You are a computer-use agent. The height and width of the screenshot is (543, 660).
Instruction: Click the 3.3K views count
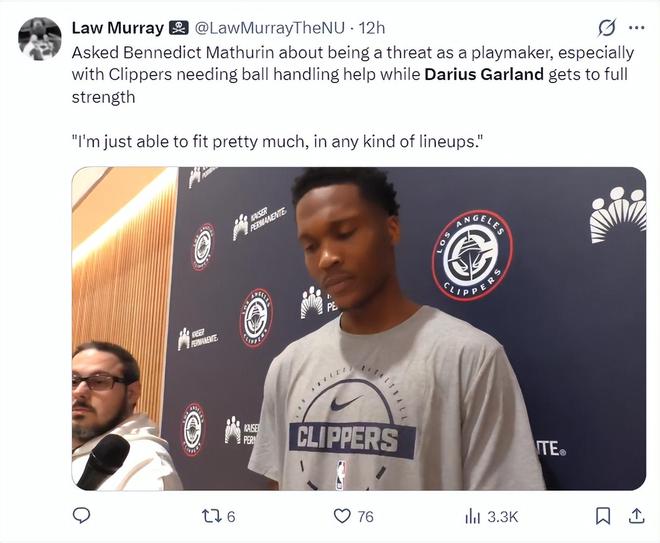[x=503, y=516]
